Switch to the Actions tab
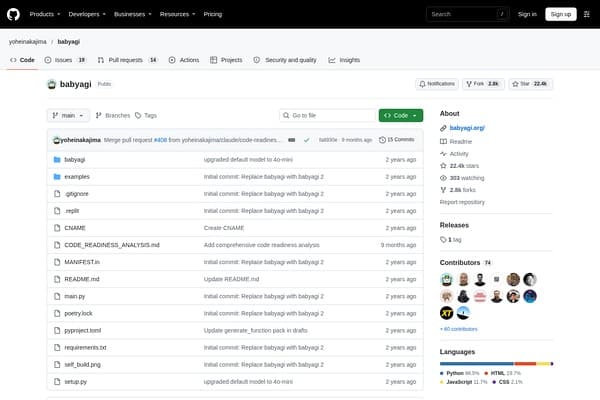 pyautogui.click(x=184, y=60)
